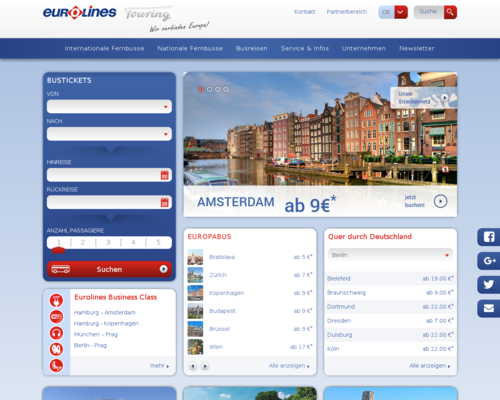This screenshot has height=400, width=500.
Task: Click the headphones amenity icon
Action: (56, 333)
